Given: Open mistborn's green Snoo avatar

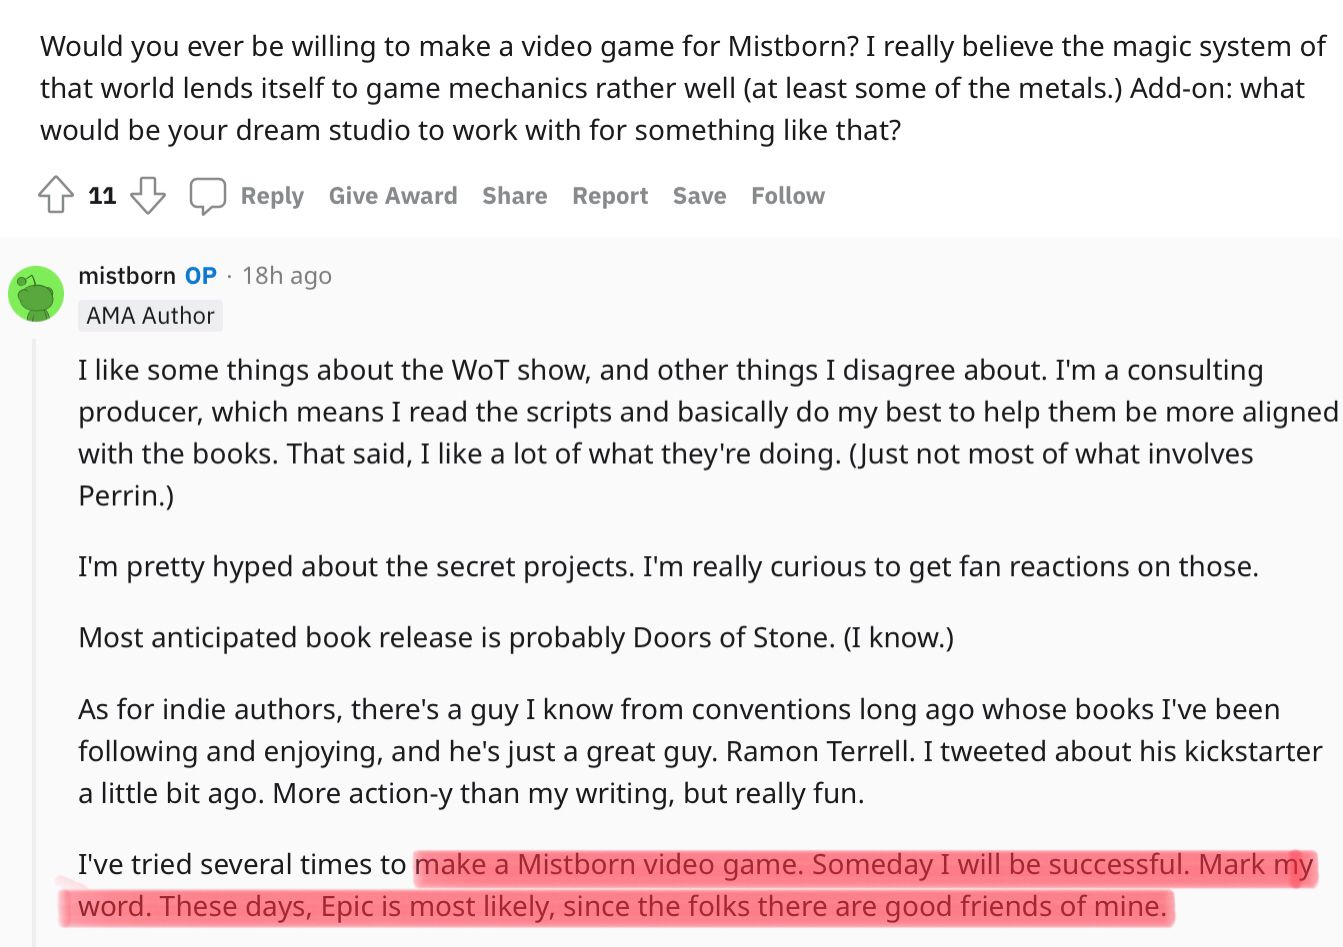Looking at the screenshot, I should tap(36, 294).
